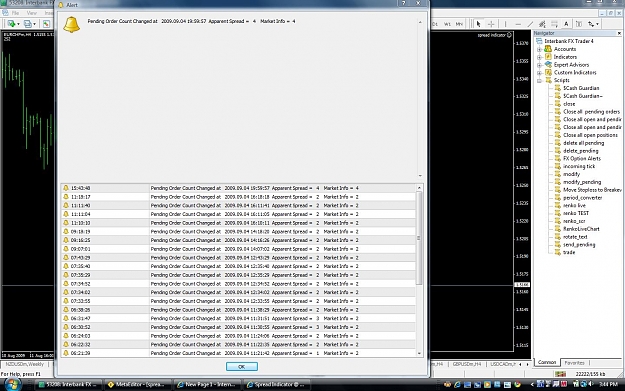625x391 pixels.
Task: Select 'Move Stoploss to Breakeven' script
Action: pyautogui.click(x=592, y=190)
